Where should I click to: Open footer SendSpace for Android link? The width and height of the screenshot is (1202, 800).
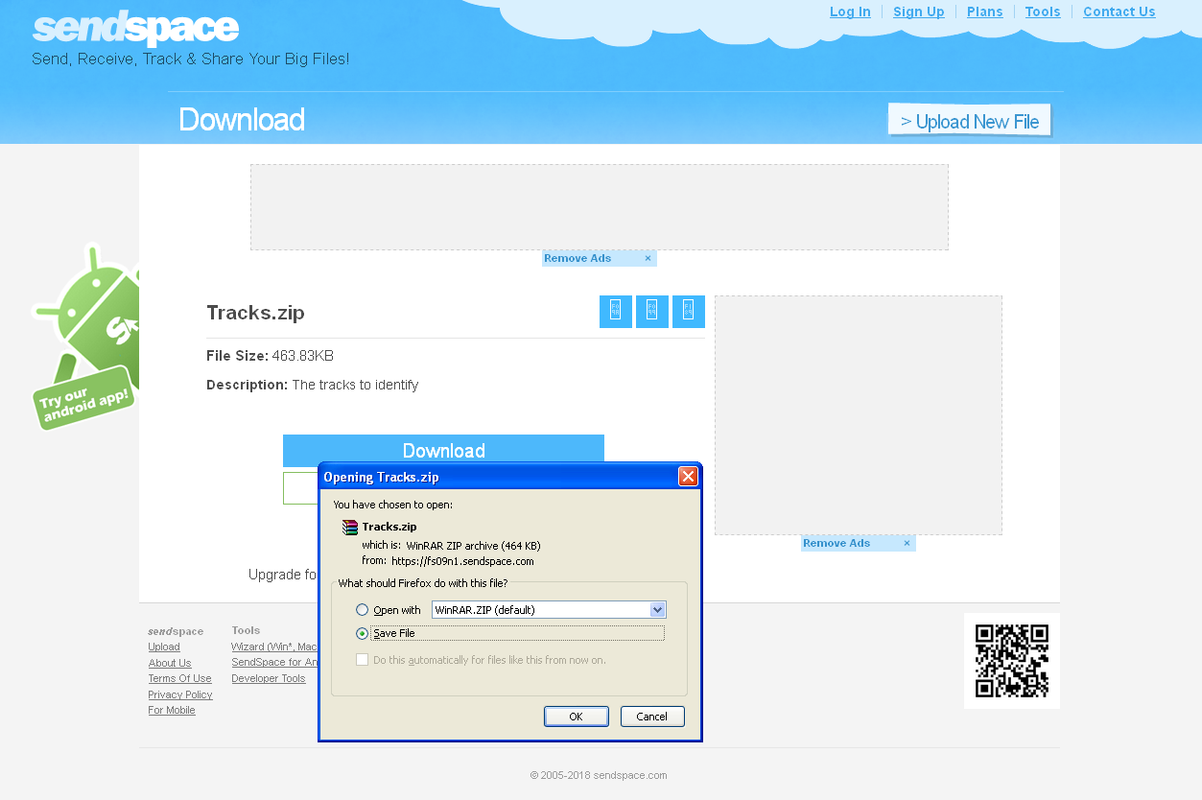coord(275,662)
